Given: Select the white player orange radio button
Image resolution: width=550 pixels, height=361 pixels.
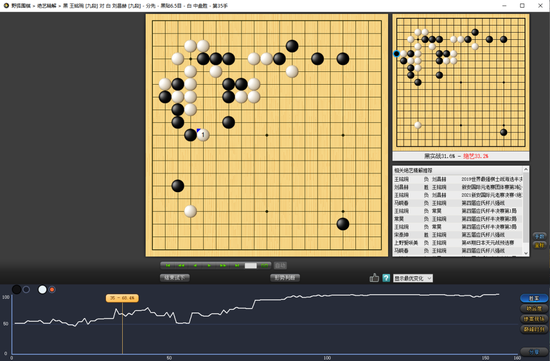Looking at the screenshot, I should click(52, 289).
